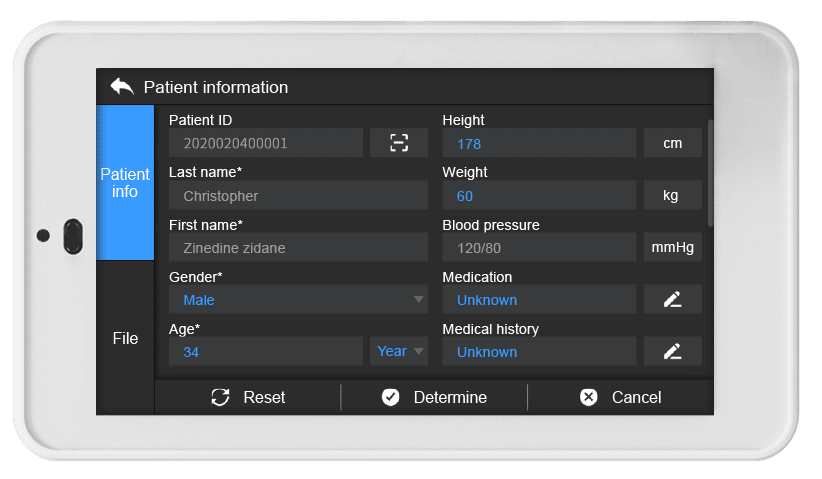The height and width of the screenshot is (479, 822).
Task: Switch to the Patient info tab
Action: coord(125,182)
